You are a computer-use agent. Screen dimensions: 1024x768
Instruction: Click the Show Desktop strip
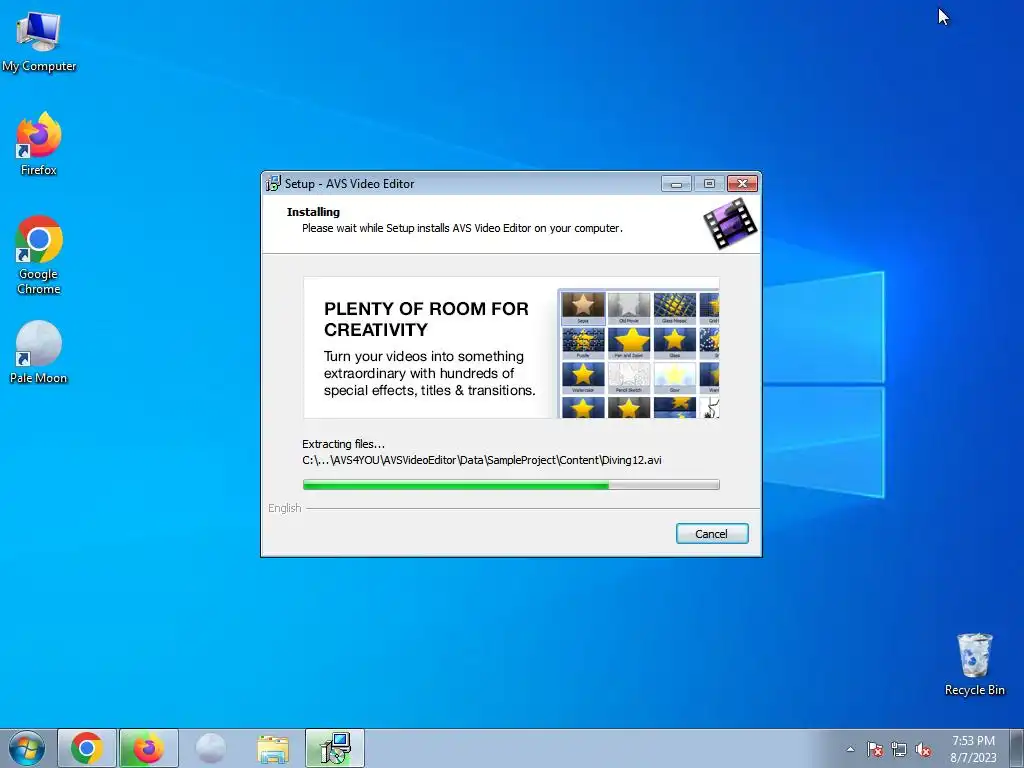(1017, 748)
